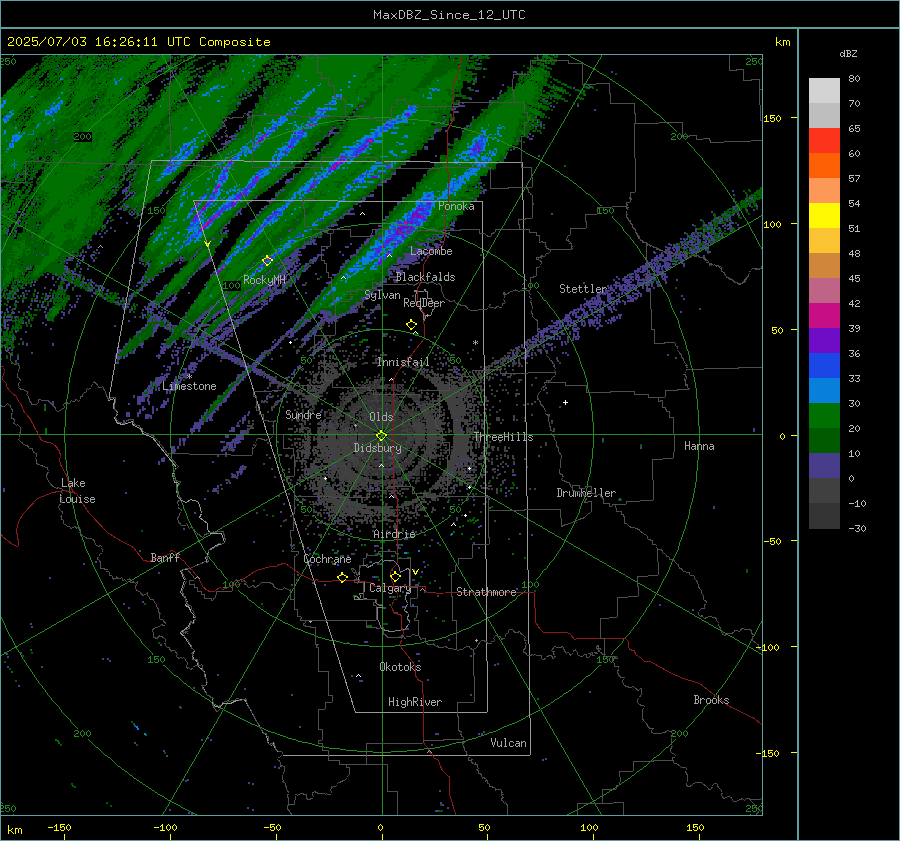Click the -100 tick on bottom km axis
Viewport: 900px width, 841px height.
tap(165, 828)
